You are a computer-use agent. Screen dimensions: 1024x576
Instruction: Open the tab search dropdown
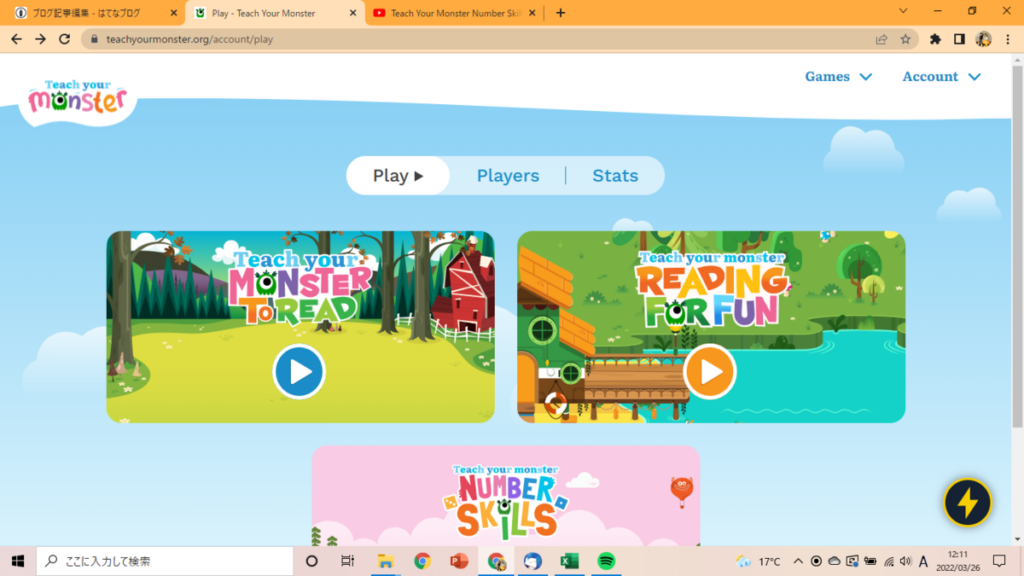[903, 11]
